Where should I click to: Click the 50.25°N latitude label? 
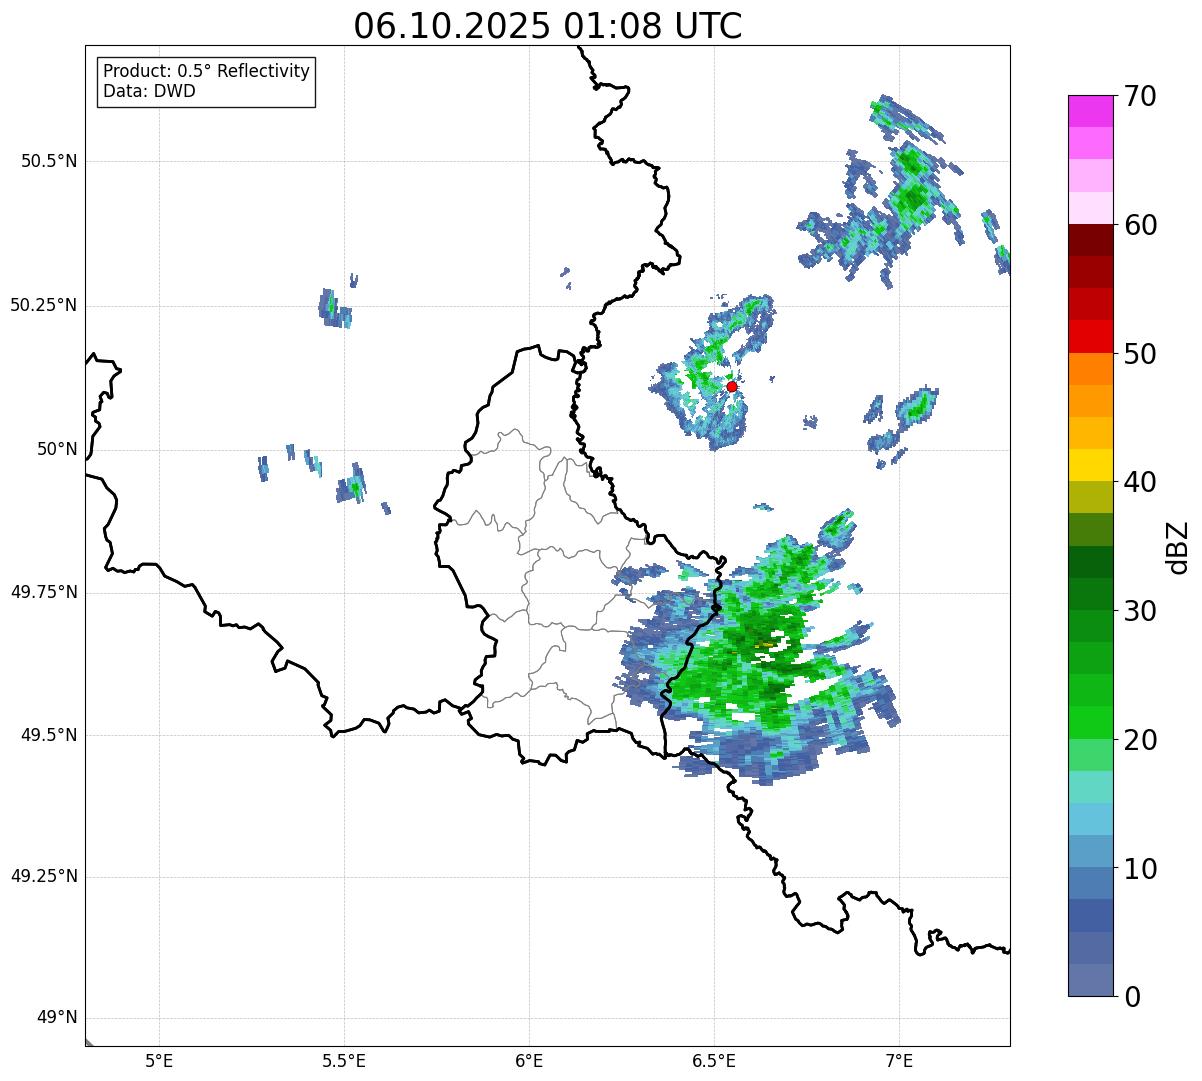[43, 306]
